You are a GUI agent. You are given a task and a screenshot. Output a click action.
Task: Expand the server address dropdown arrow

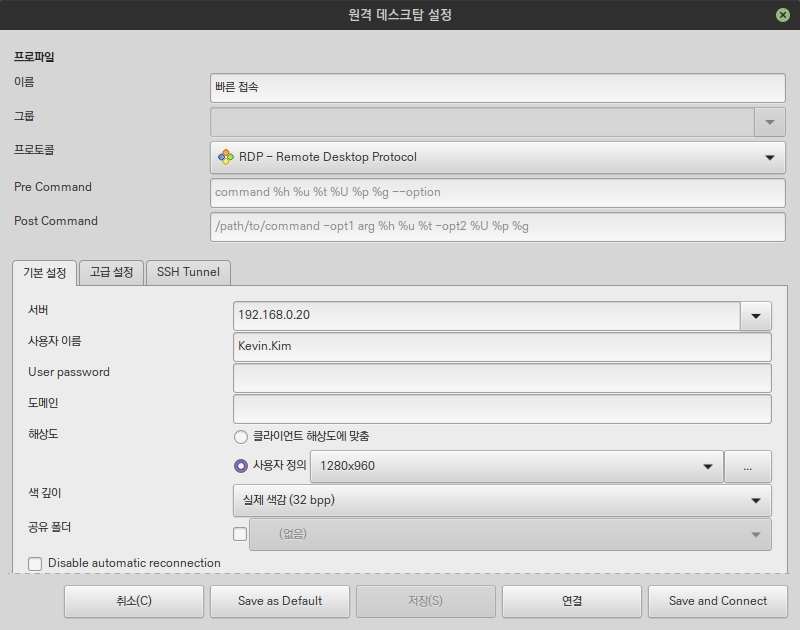[x=756, y=316]
